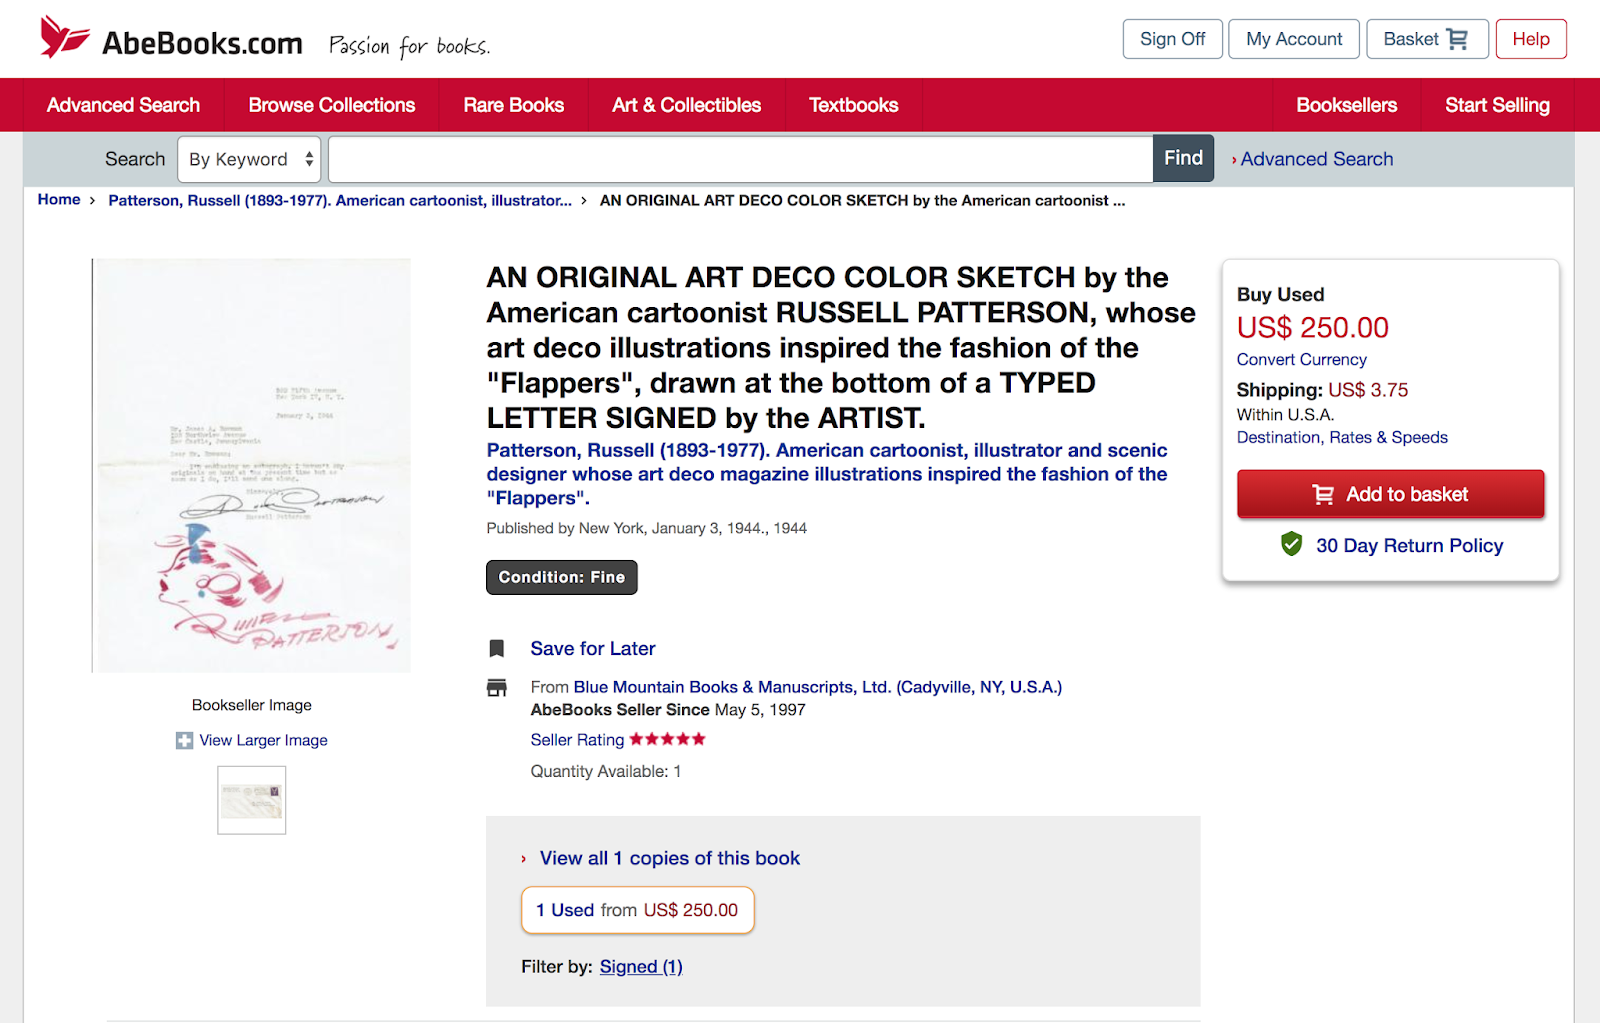Click the Save for Later bookmark icon
Viewport: 1600px width, 1023px height.
pyautogui.click(x=496, y=648)
